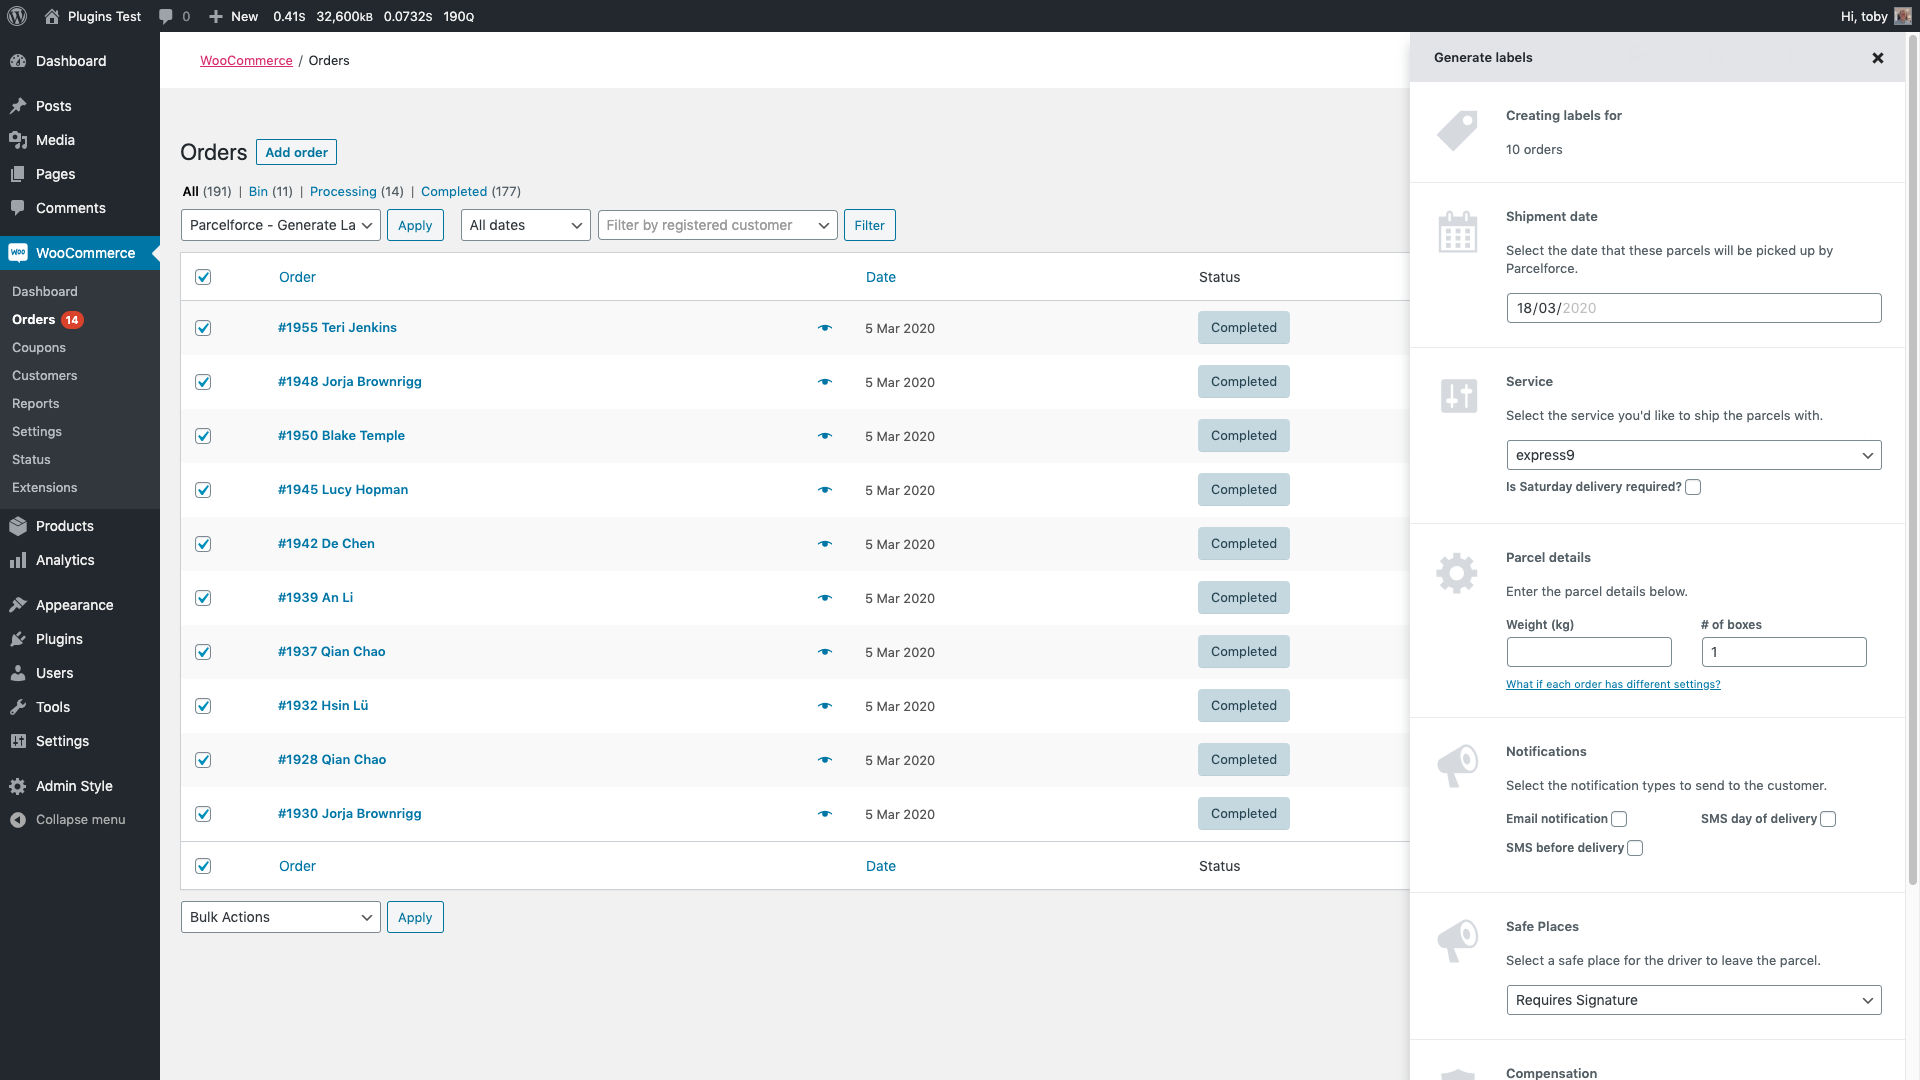Open Dashboard from the sidebar gauge icon
This screenshot has width=1920, height=1080.
pyautogui.click(x=18, y=61)
